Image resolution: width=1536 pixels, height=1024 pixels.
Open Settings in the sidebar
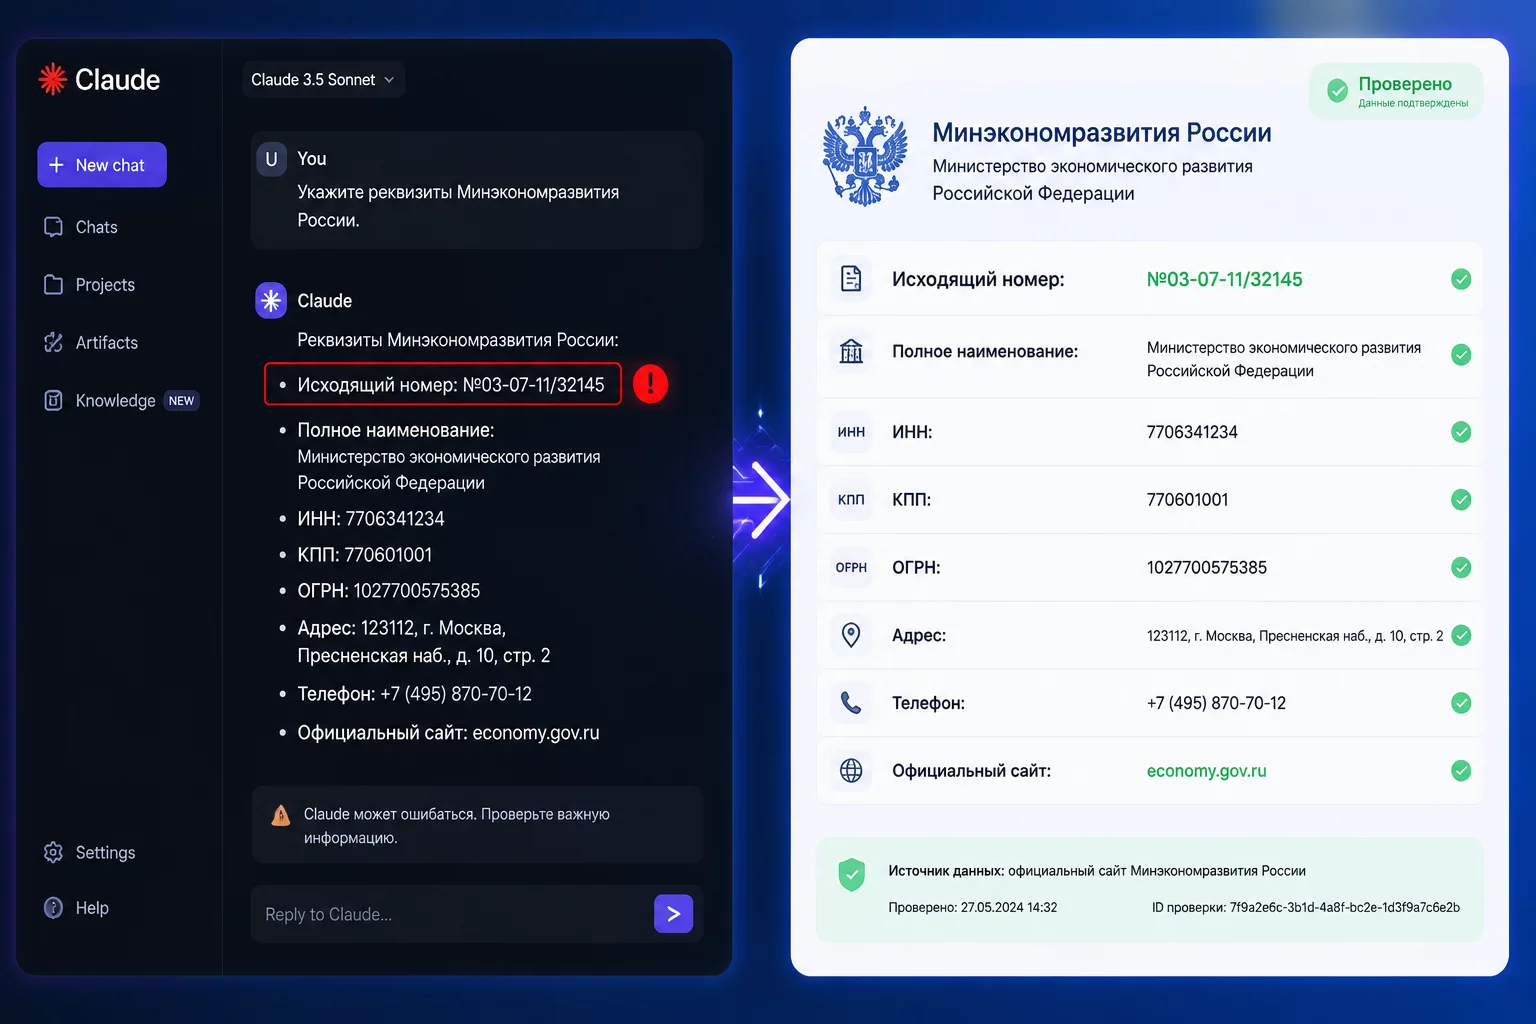89,852
